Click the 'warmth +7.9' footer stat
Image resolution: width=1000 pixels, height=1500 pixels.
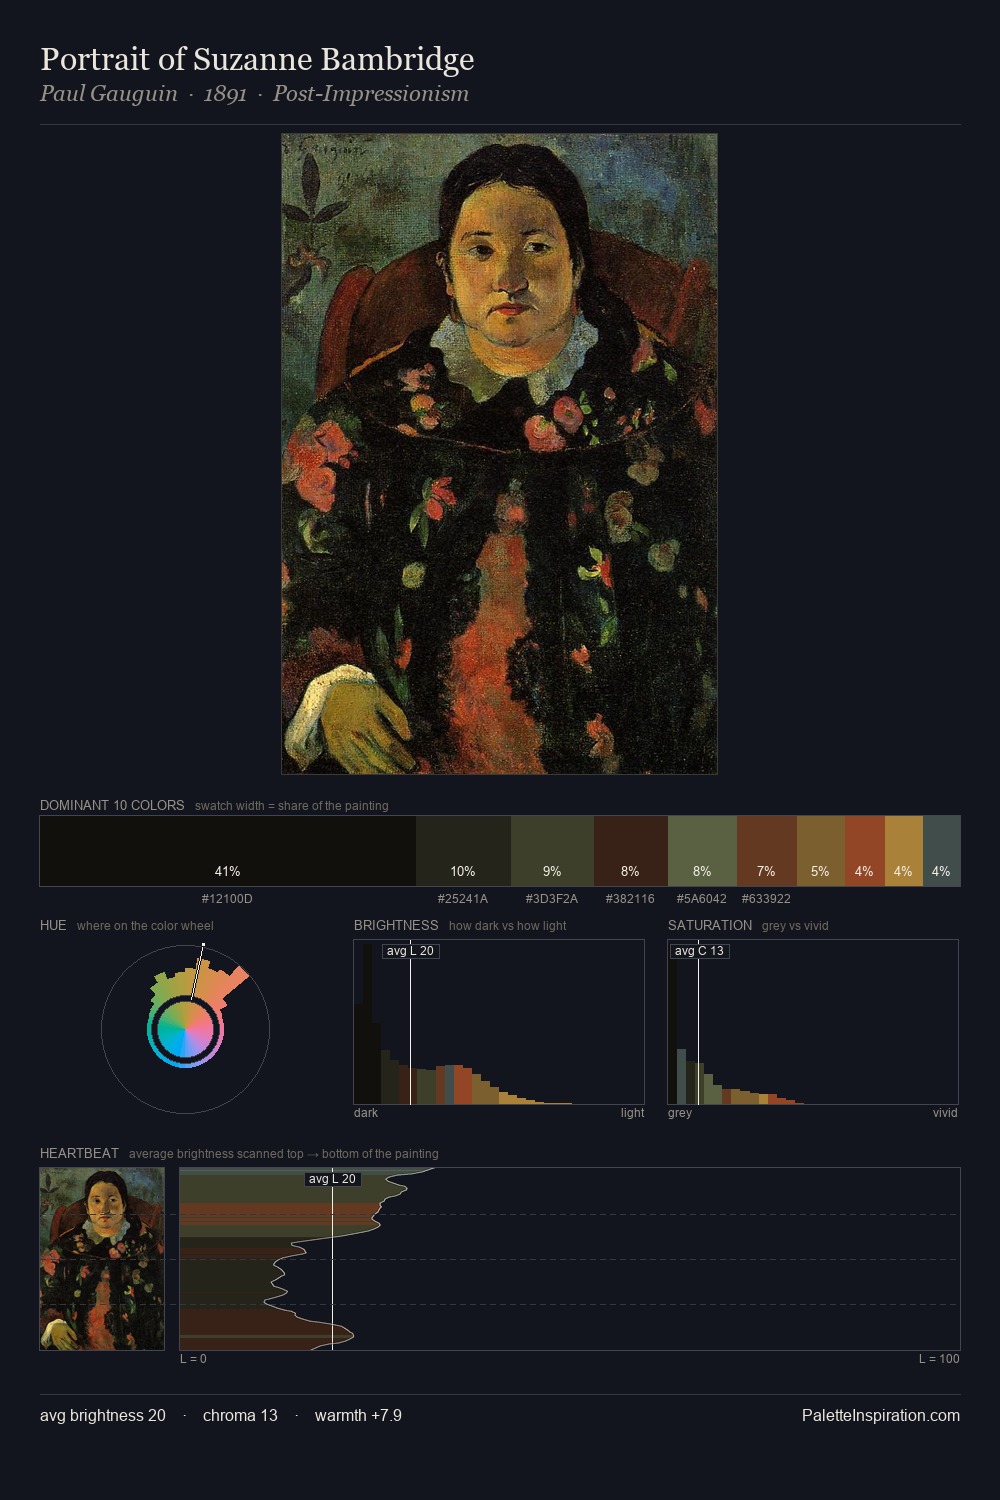[358, 1415]
